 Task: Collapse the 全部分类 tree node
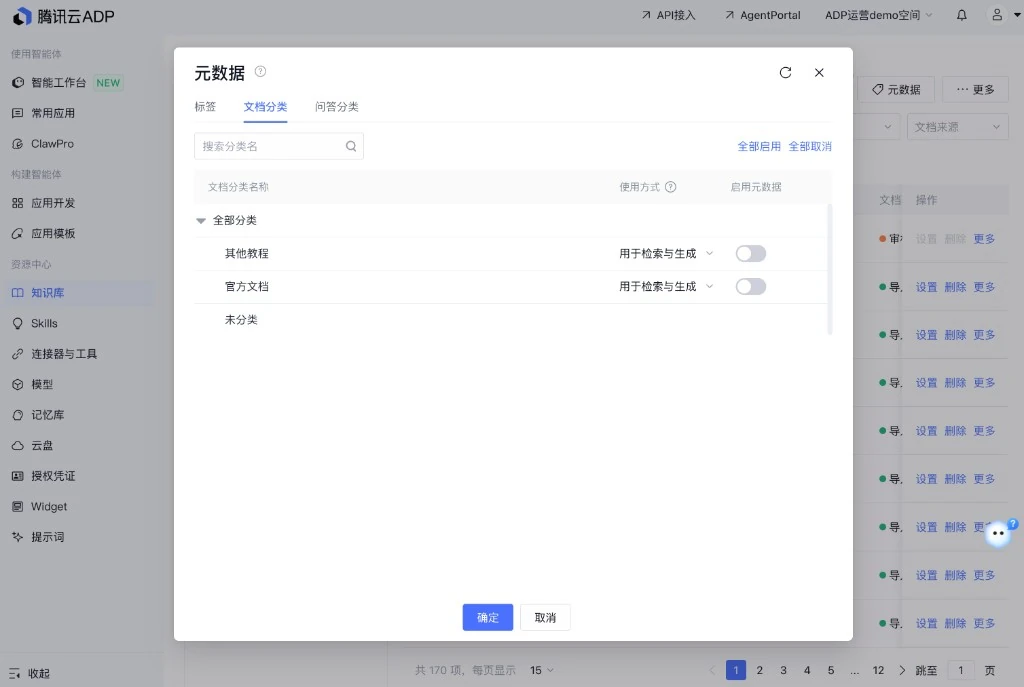tap(200, 221)
